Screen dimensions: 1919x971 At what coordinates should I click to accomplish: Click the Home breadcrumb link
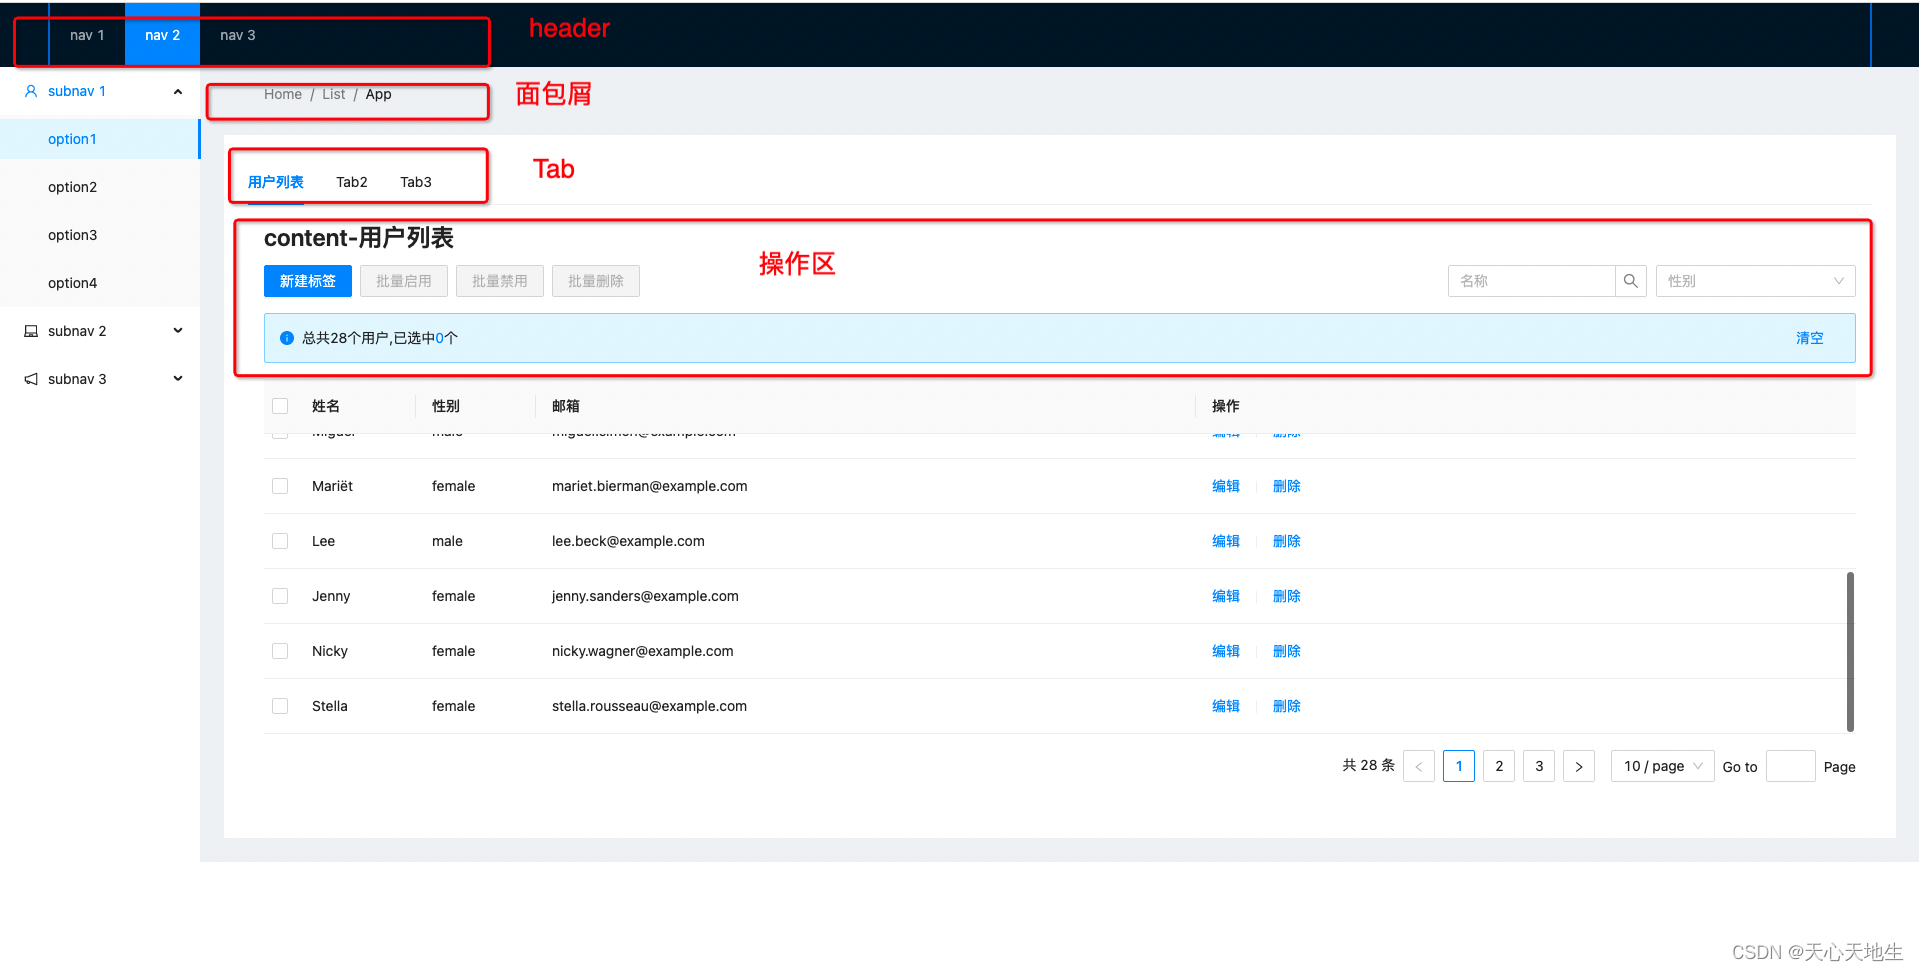click(283, 94)
